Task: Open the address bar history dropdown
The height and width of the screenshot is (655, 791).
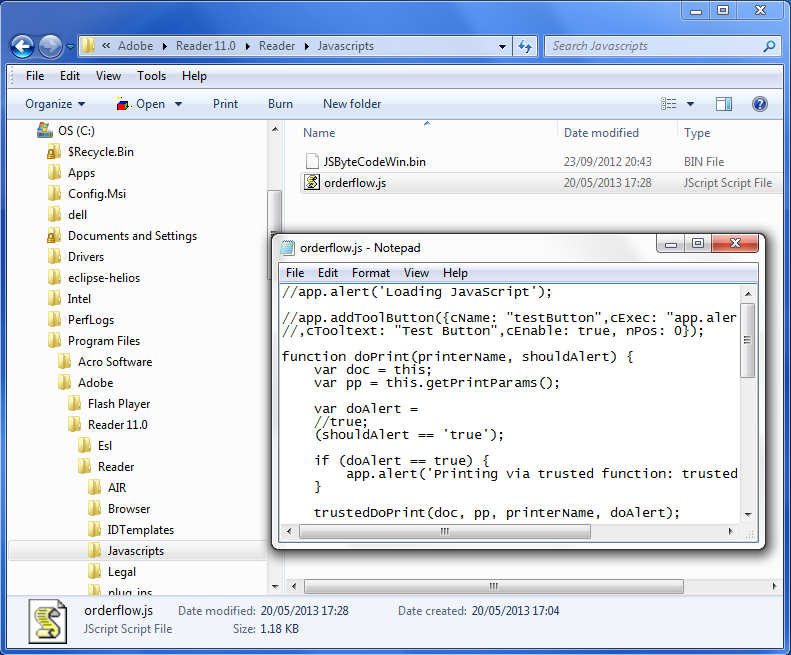Action: click(502, 46)
